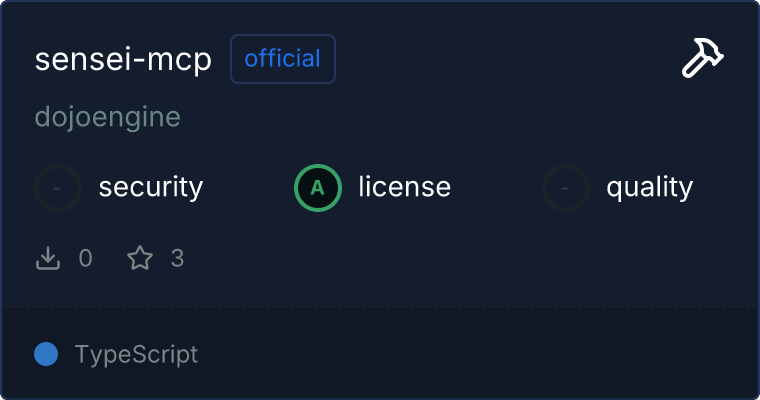Image resolution: width=760 pixels, height=400 pixels.
Task: Open the dojoengine author link
Action: 108,117
